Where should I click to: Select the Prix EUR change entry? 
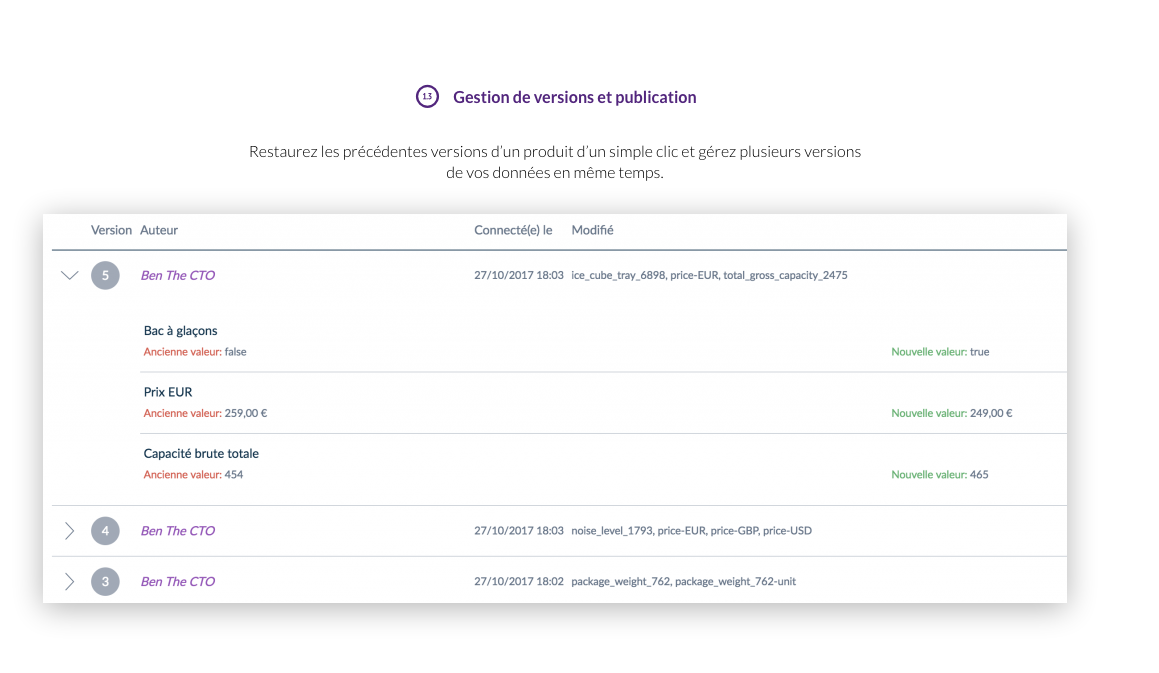pos(168,392)
